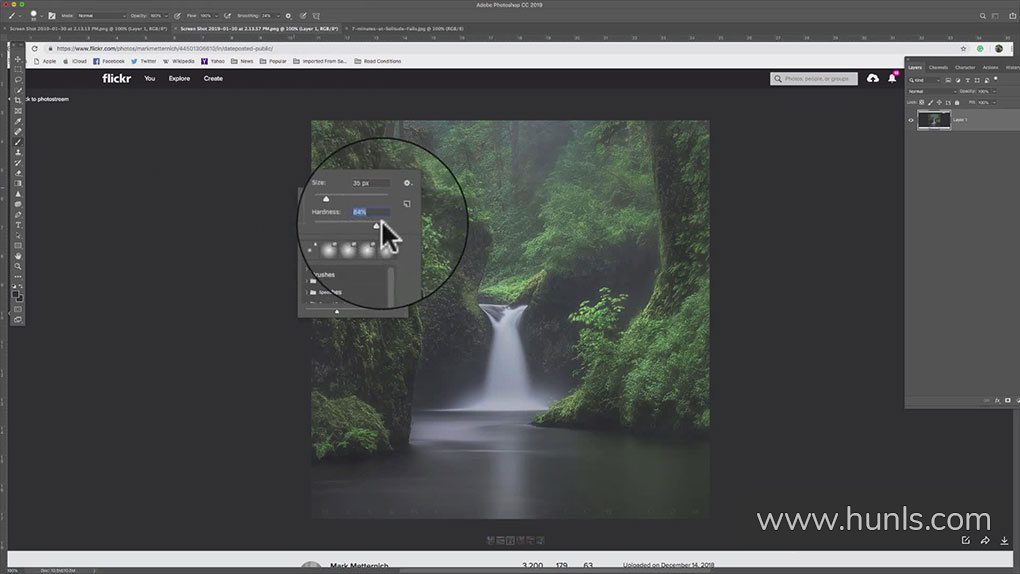Click the flickr logo
1020x574 pixels.
coord(116,78)
